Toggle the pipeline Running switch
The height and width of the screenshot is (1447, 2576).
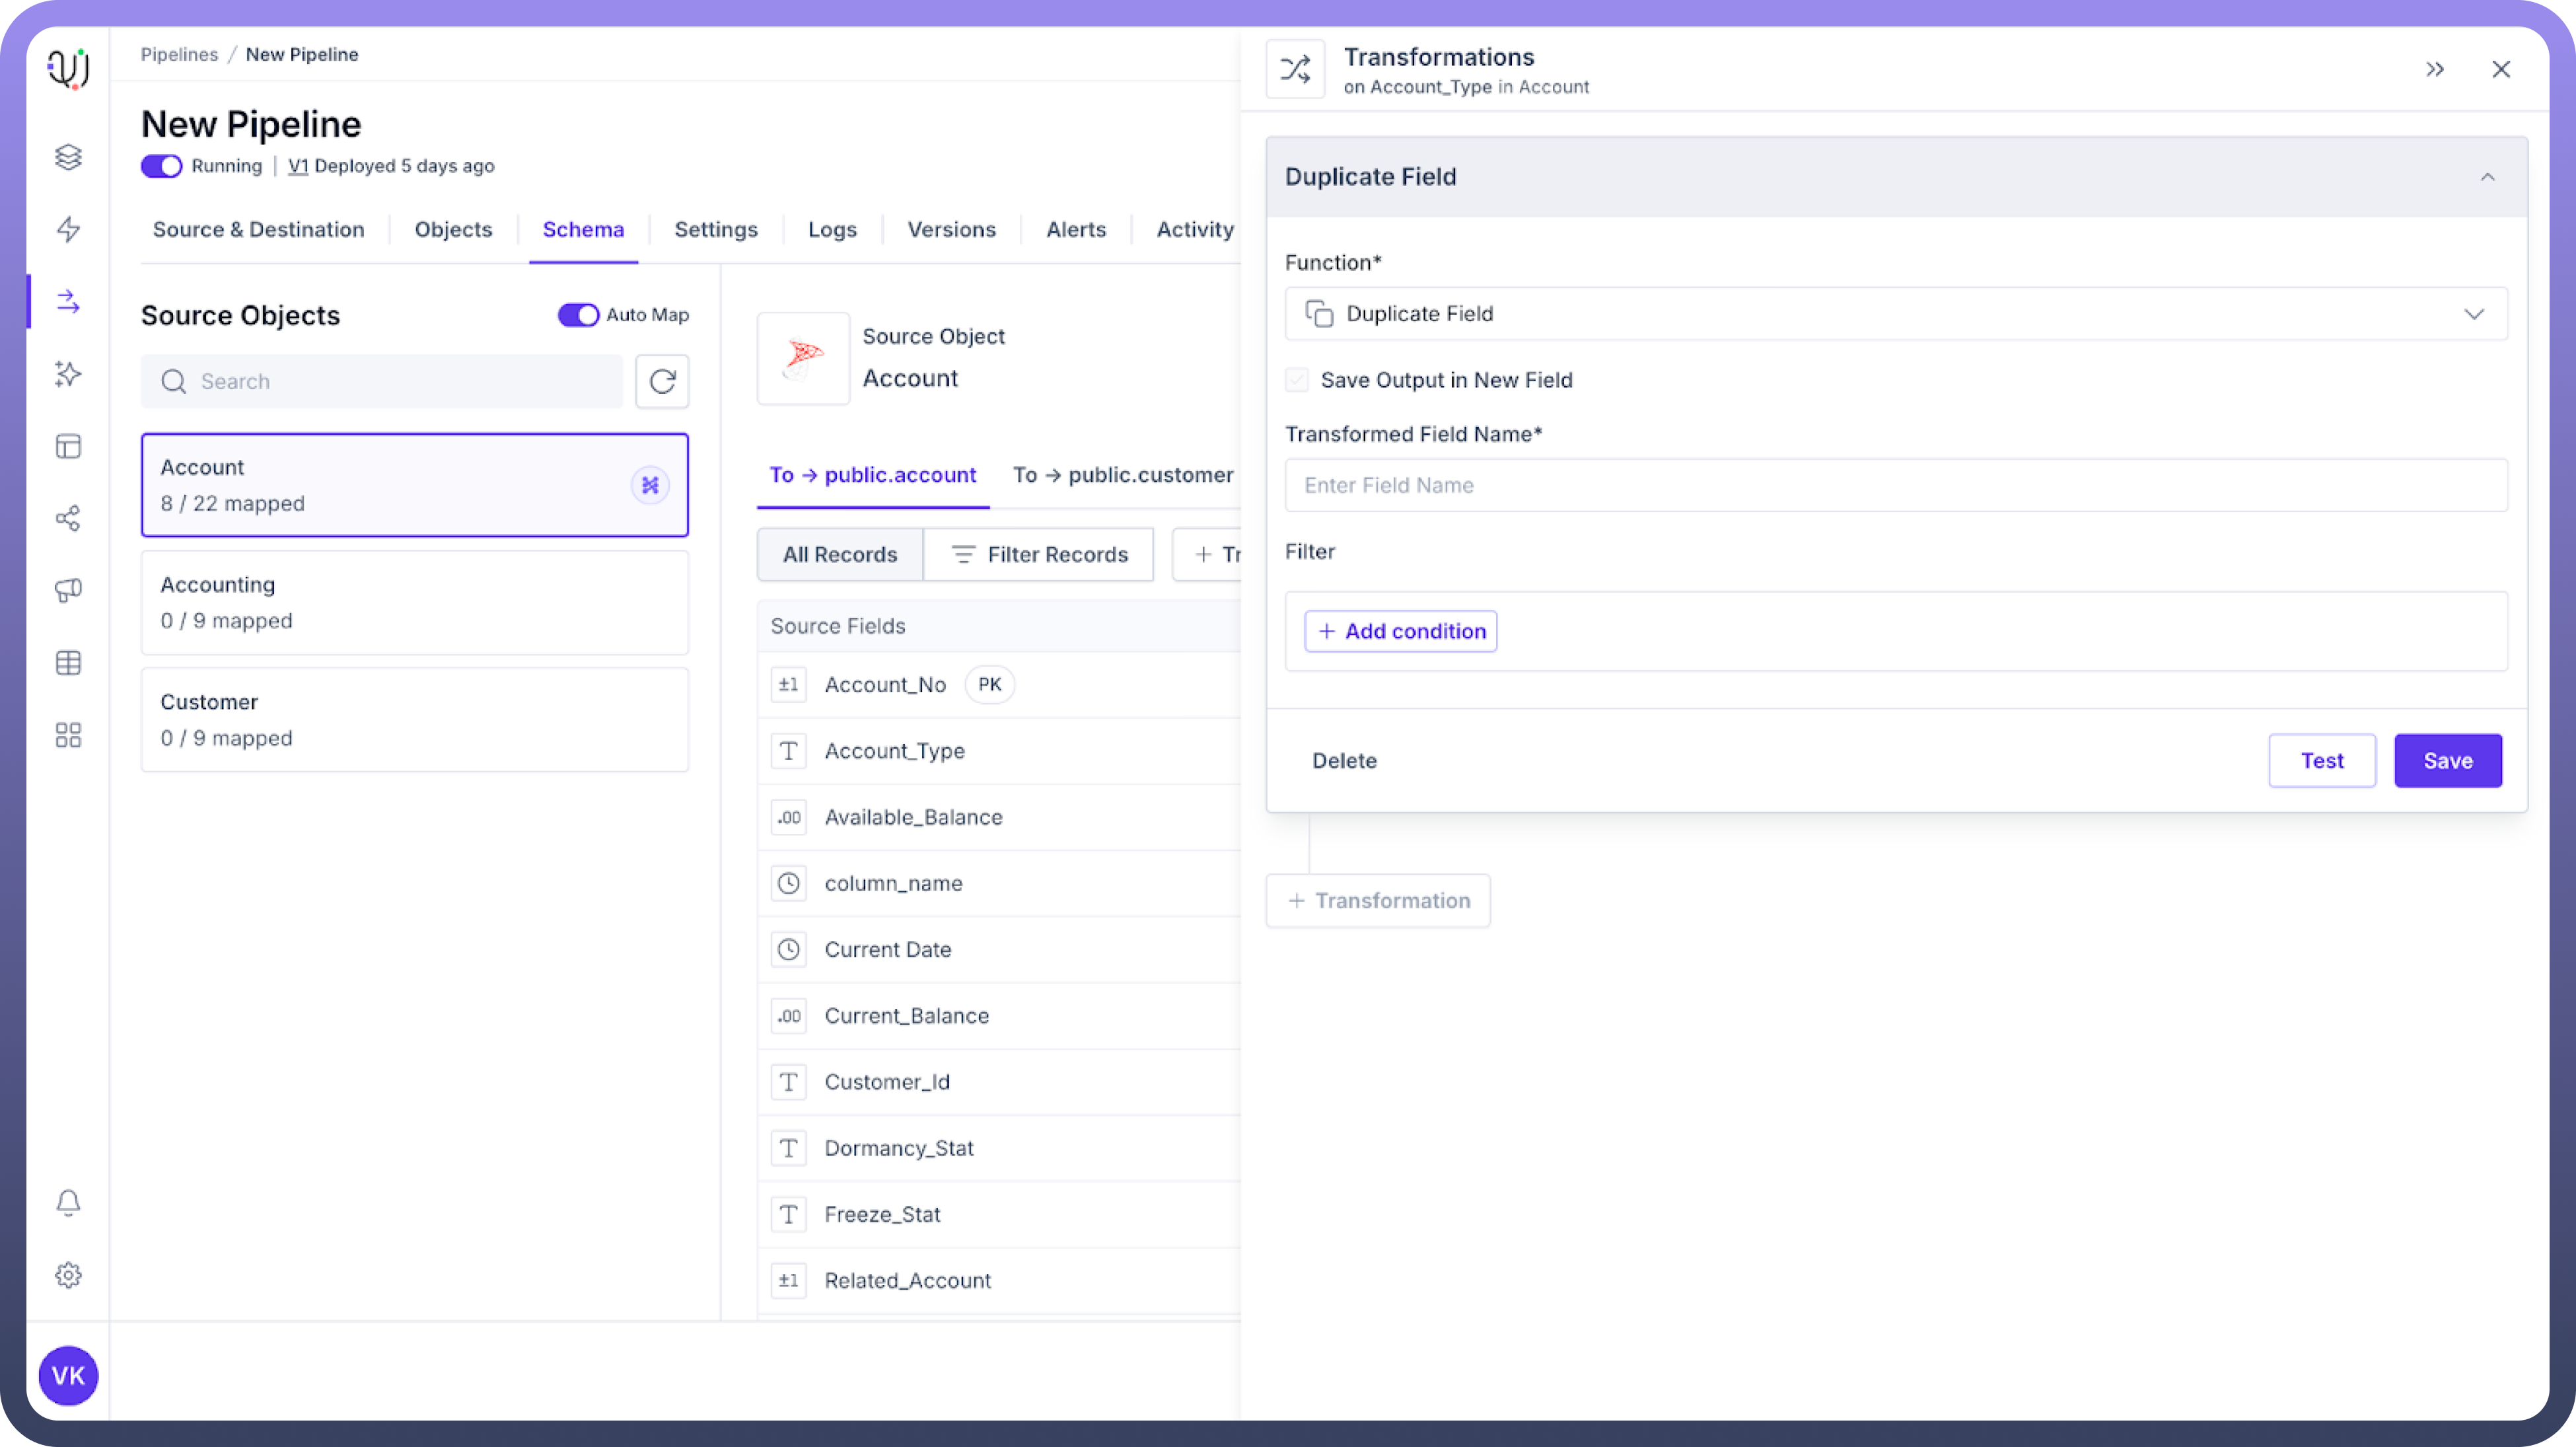coord(161,166)
